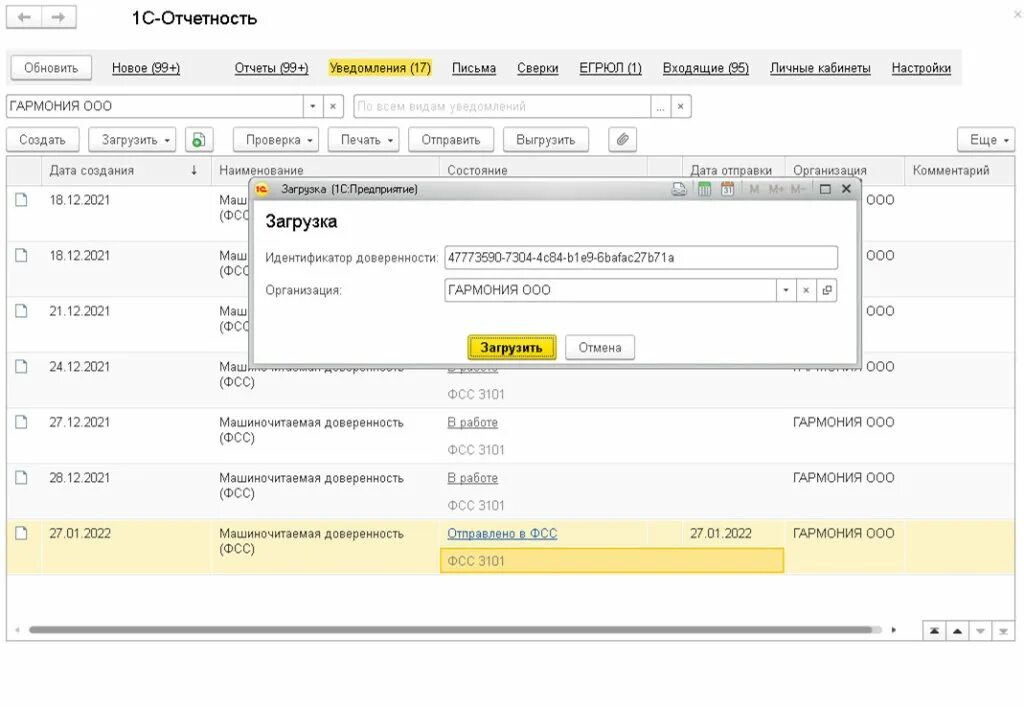This screenshot has height=707, width=1024.
Task: Click the green refresh document icon
Action: (199, 140)
